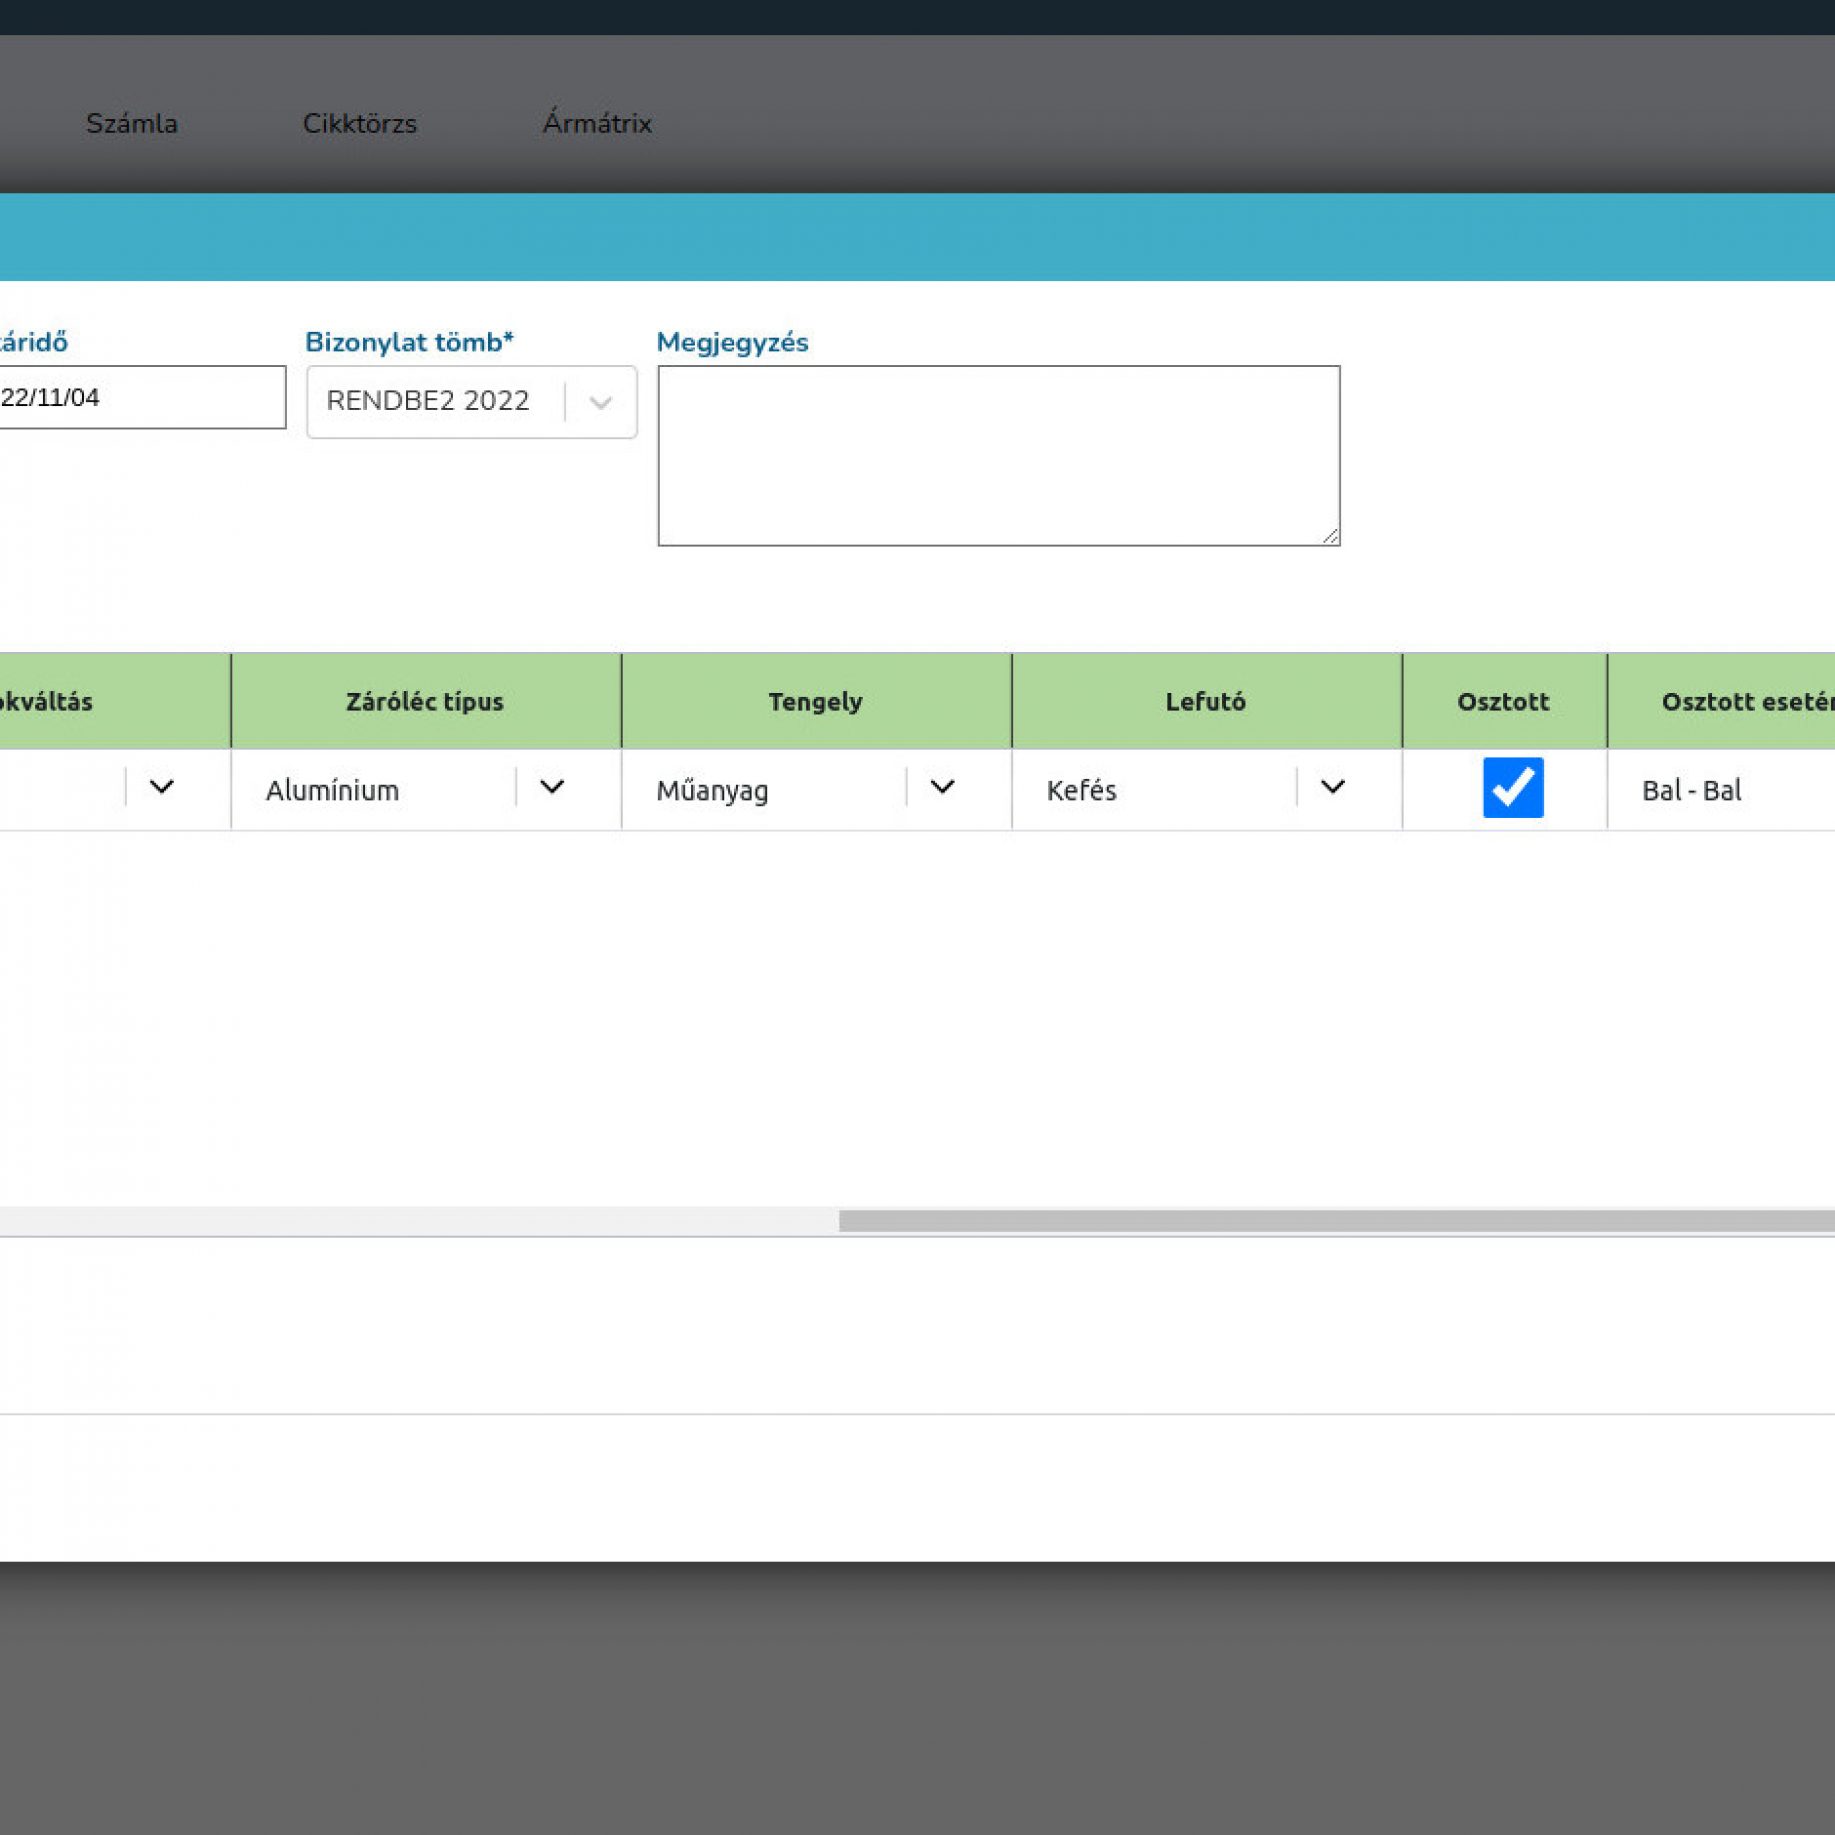Click the RENDBE2 2022 selected value
1835x1835 pixels.
(428, 401)
